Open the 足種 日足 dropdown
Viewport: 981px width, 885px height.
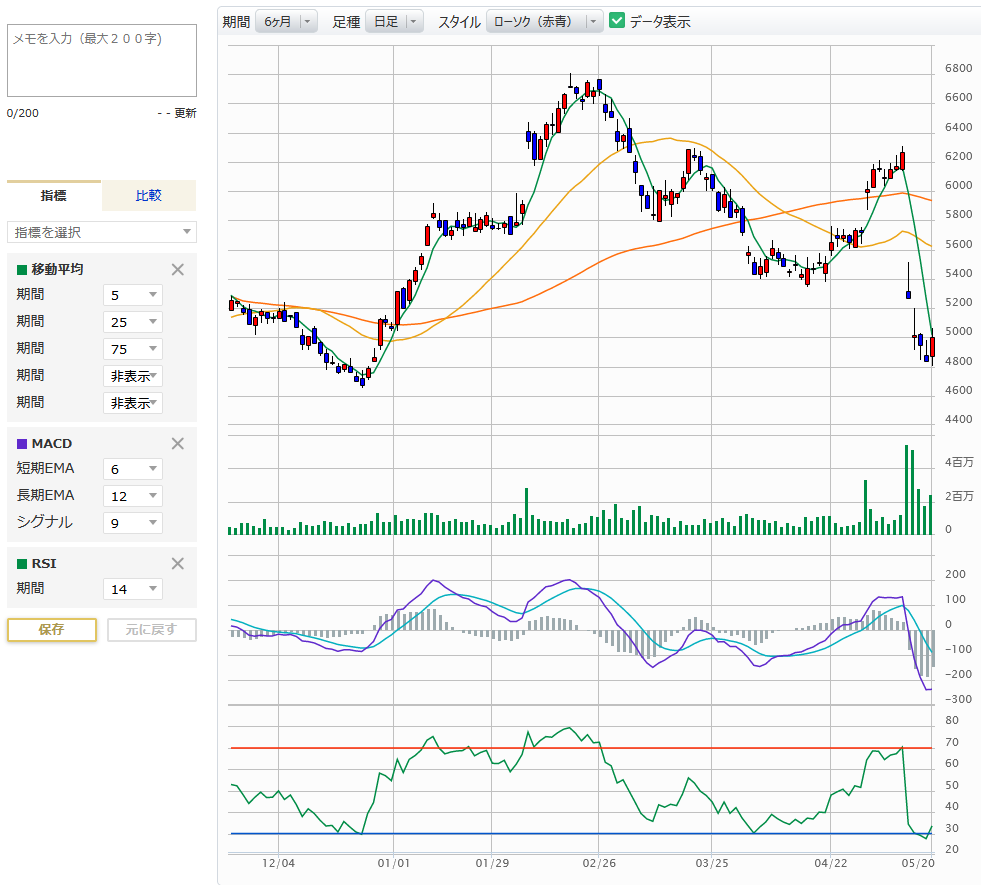point(393,21)
